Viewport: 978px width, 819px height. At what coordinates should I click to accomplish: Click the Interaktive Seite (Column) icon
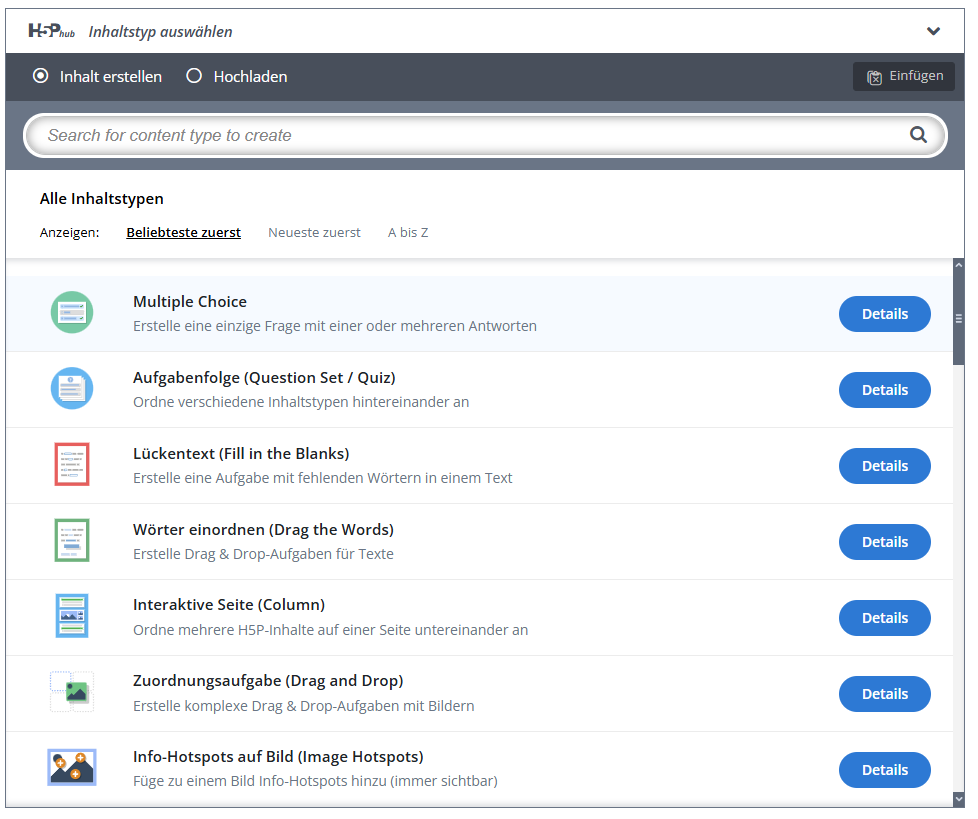[72, 617]
